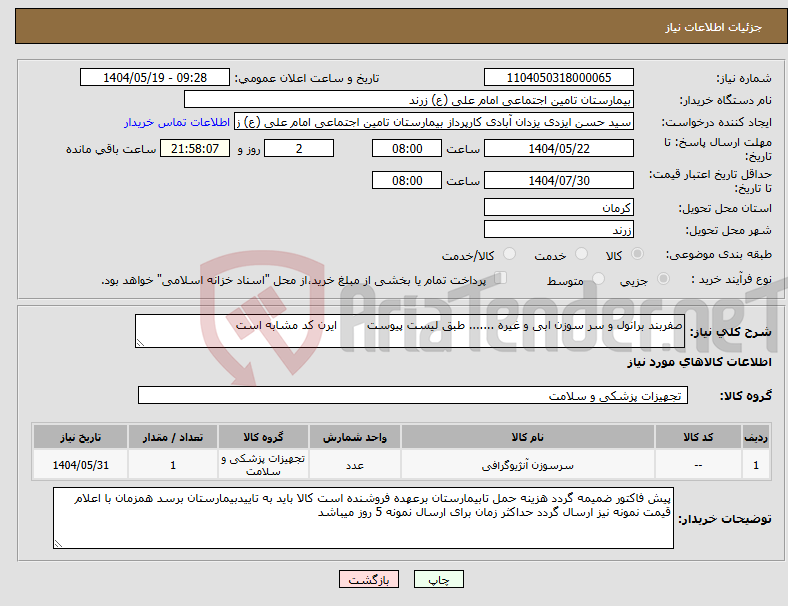Click the توضیحات خریدار notes textarea

click(x=363, y=518)
